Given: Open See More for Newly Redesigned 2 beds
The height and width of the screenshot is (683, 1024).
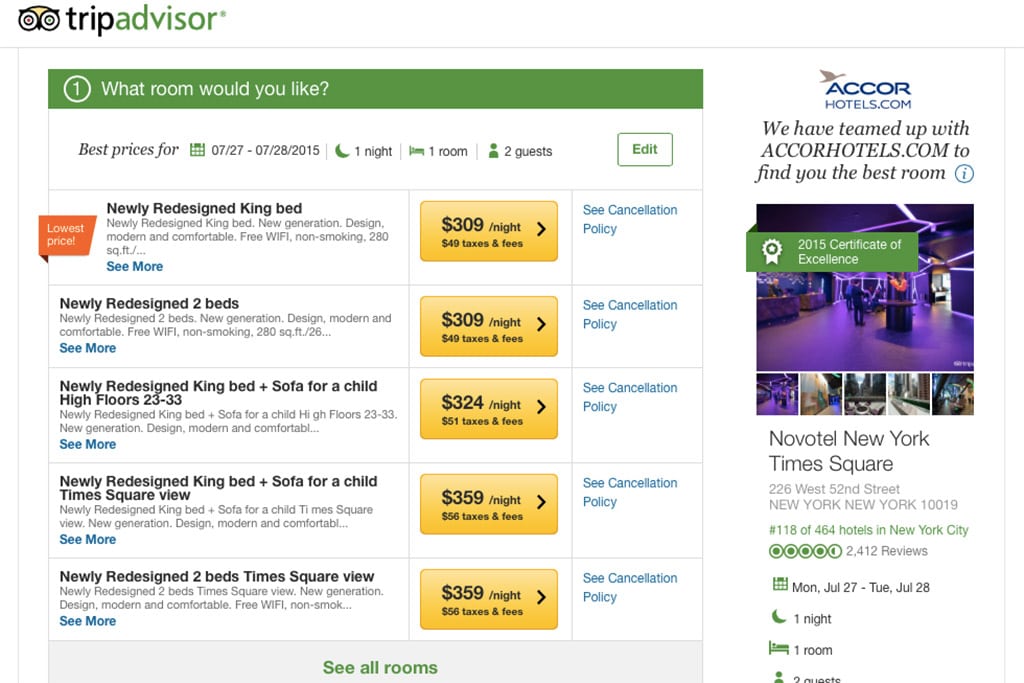Looking at the screenshot, I should (x=88, y=348).
